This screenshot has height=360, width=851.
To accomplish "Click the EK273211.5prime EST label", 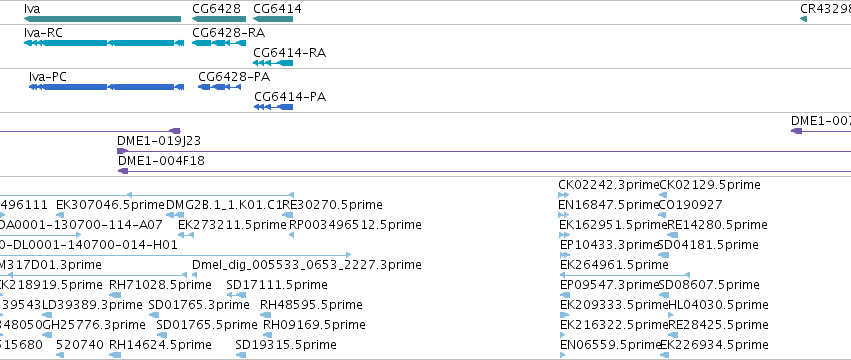I will pyautogui.click(x=232, y=224).
